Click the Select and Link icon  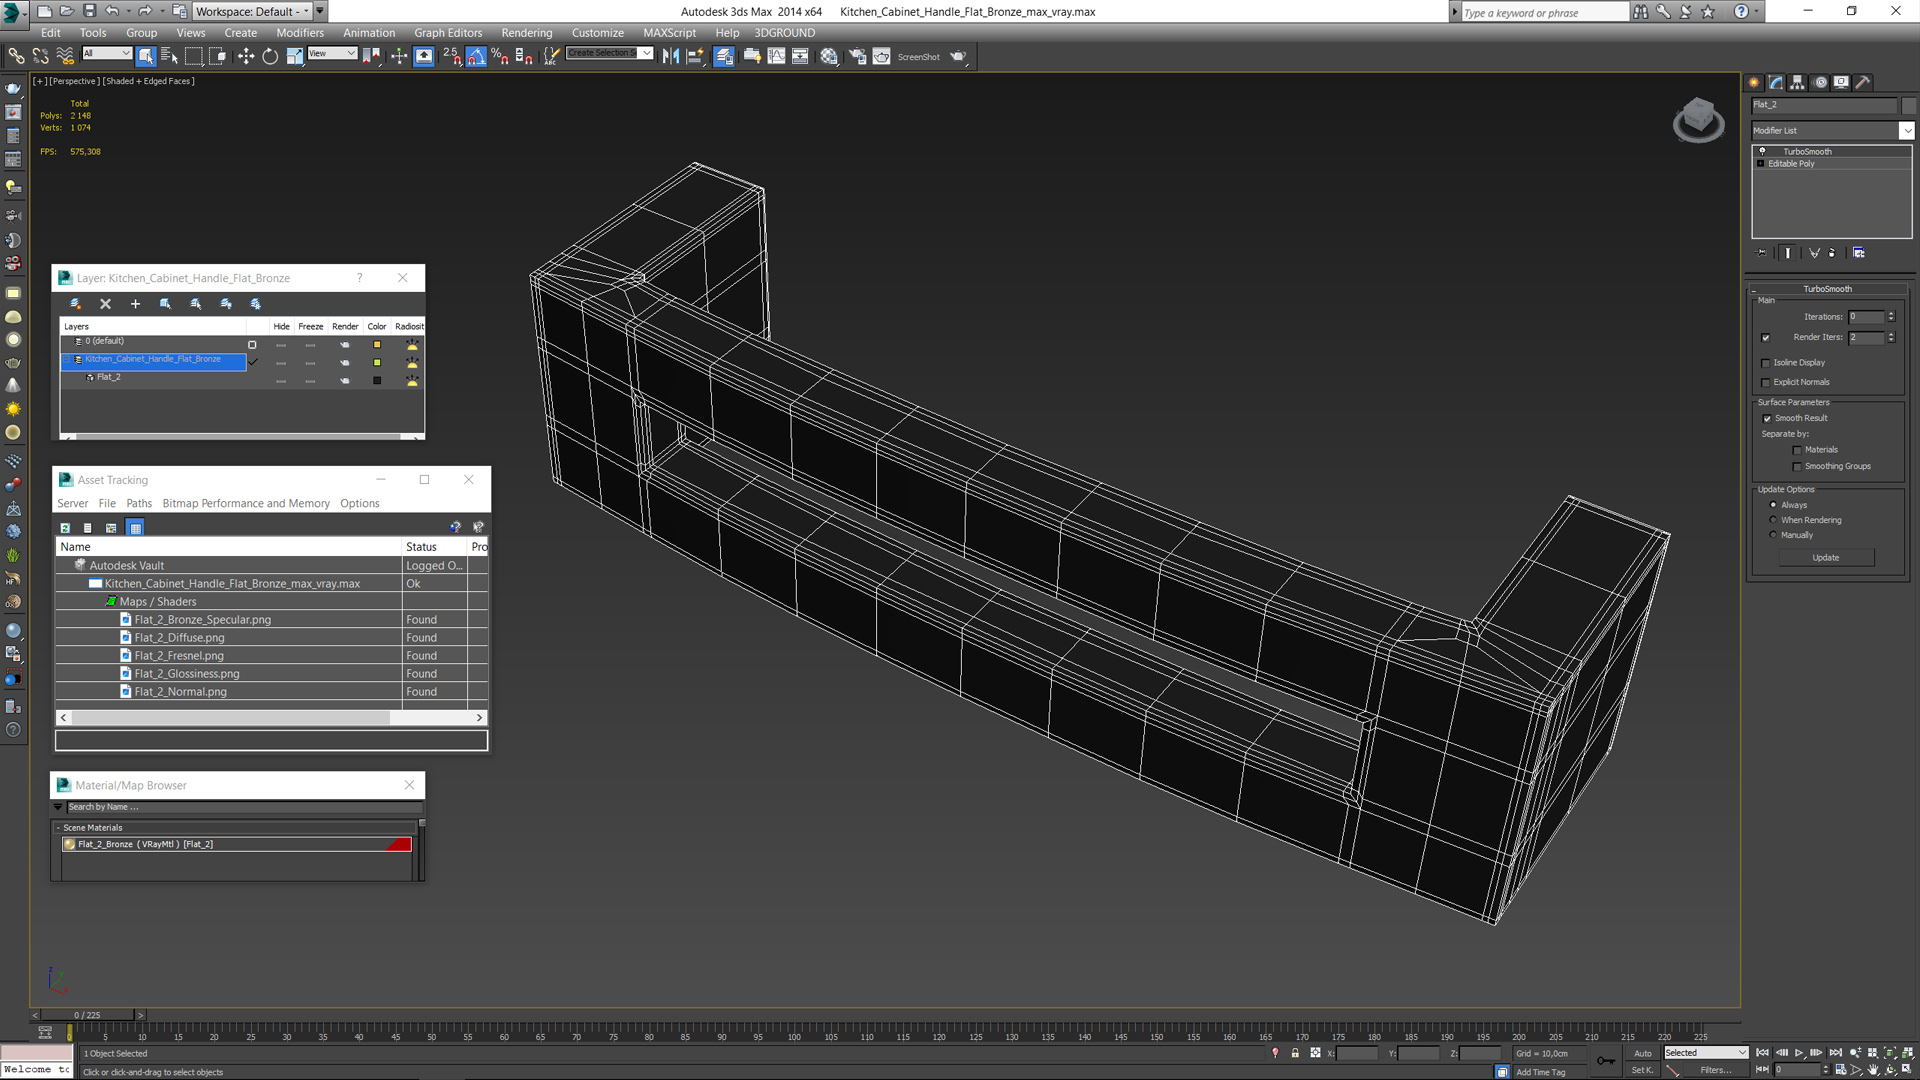click(x=16, y=57)
